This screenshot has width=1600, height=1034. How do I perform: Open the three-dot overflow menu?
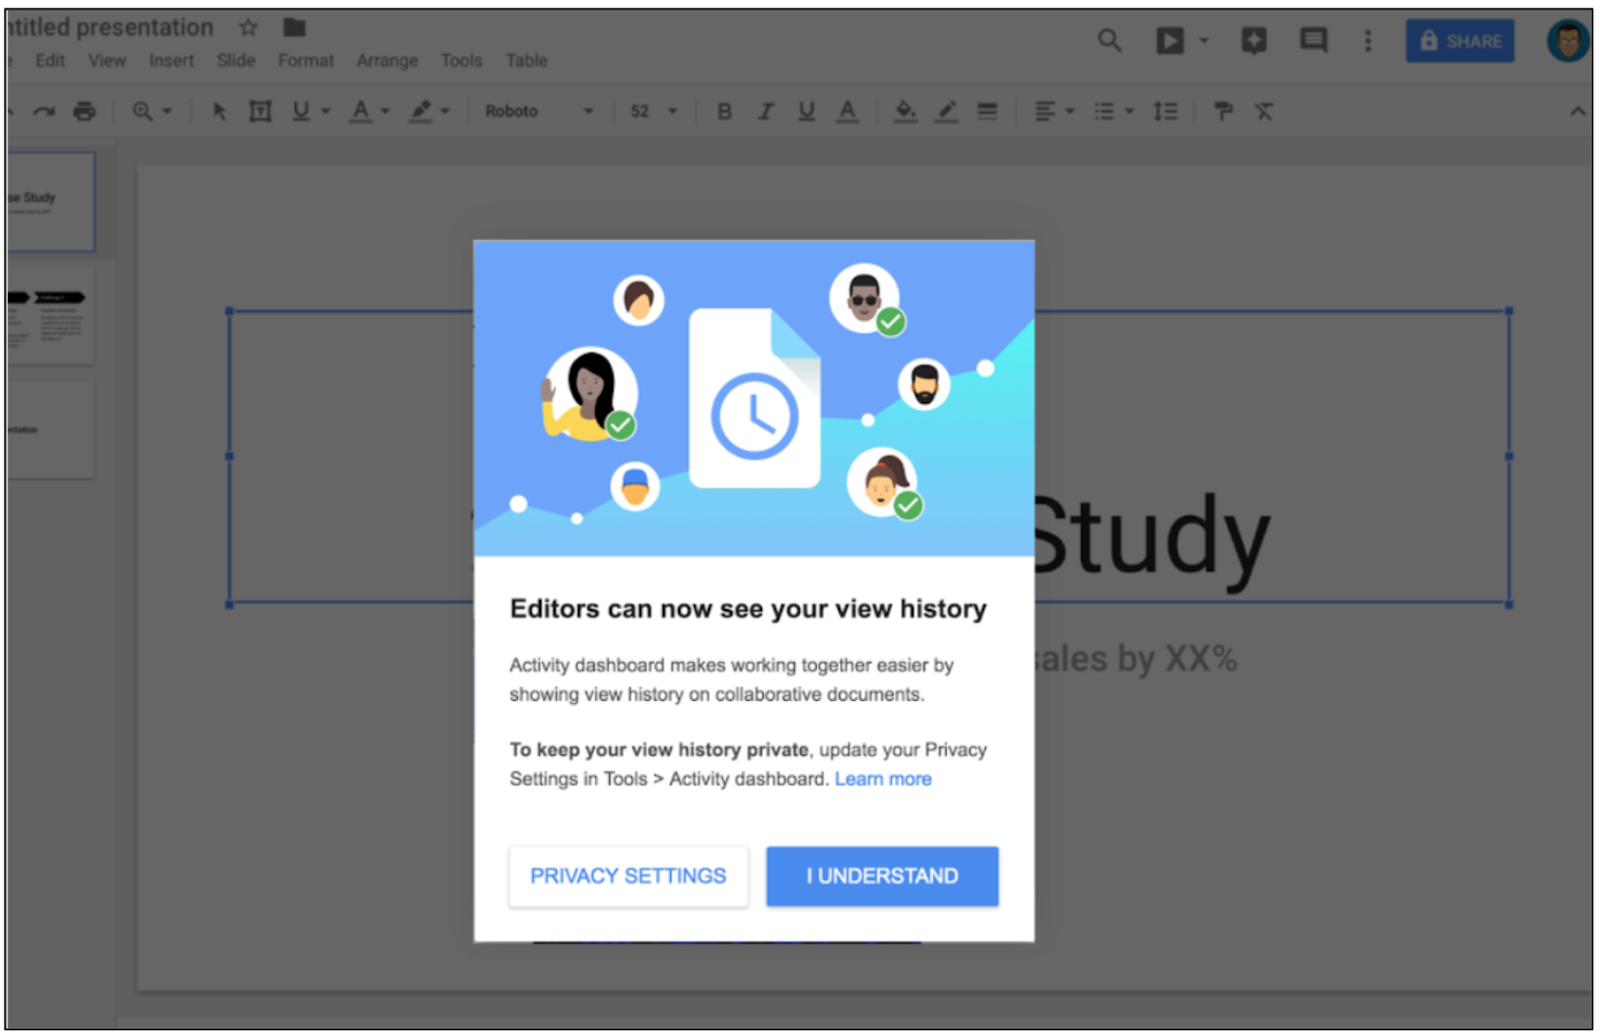click(1368, 40)
